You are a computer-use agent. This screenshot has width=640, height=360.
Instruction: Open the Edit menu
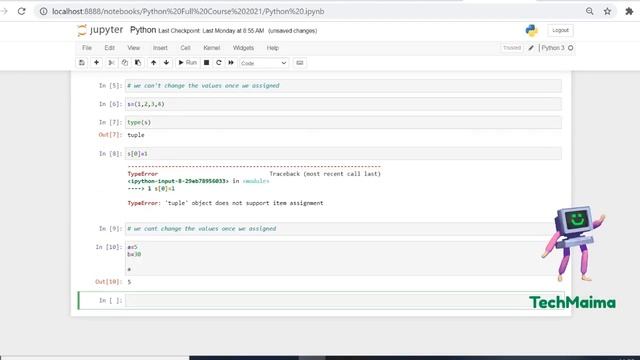point(109,48)
